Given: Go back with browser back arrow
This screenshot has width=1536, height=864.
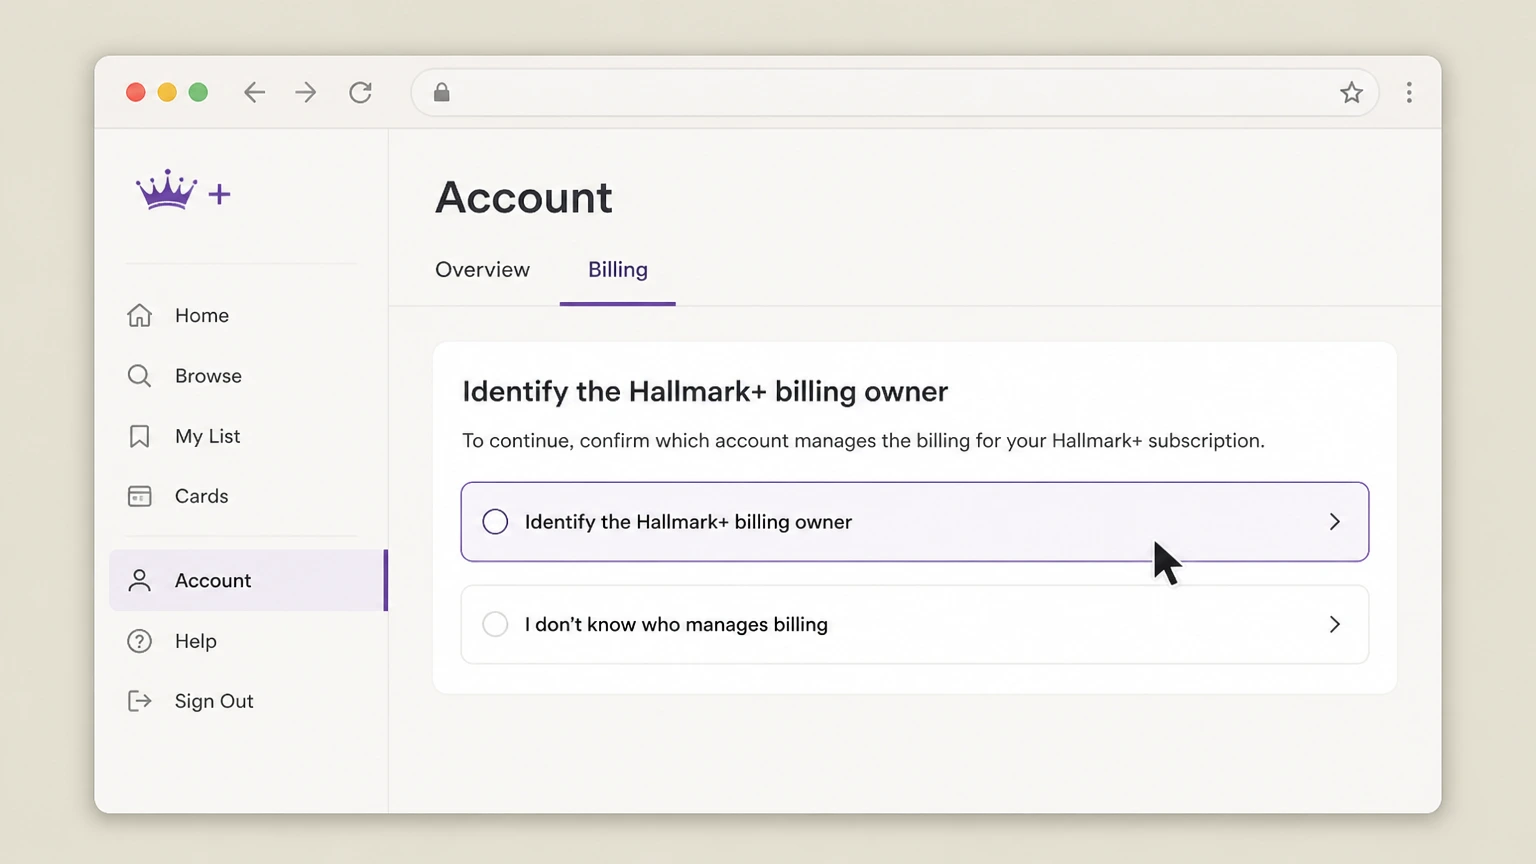Looking at the screenshot, I should coord(254,93).
